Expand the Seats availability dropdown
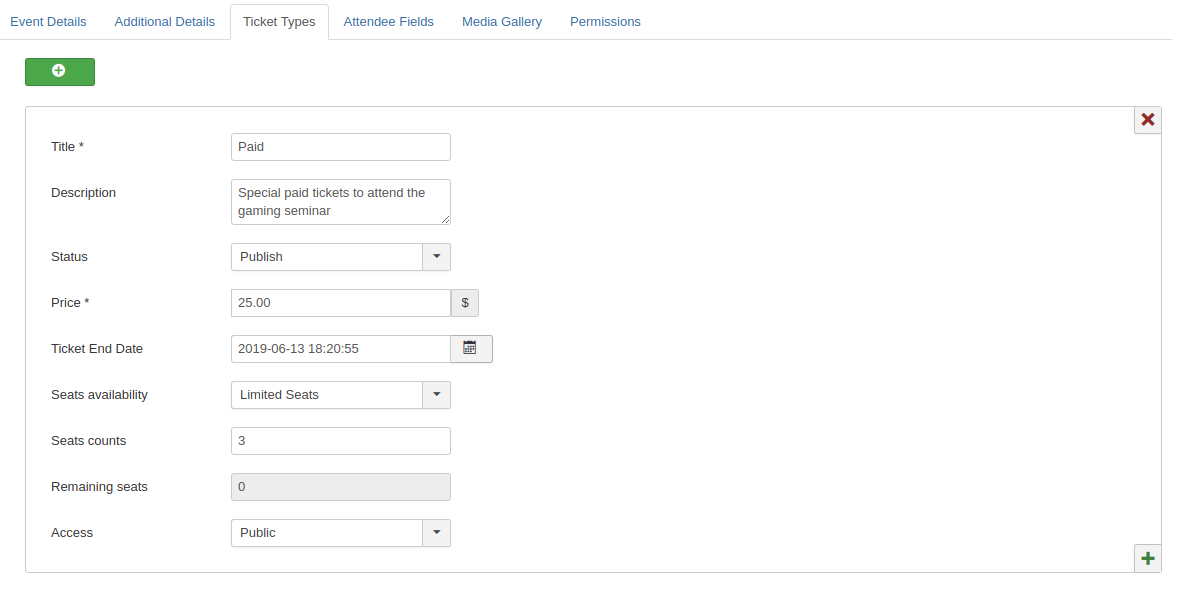1183x591 pixels. point(341,395)
